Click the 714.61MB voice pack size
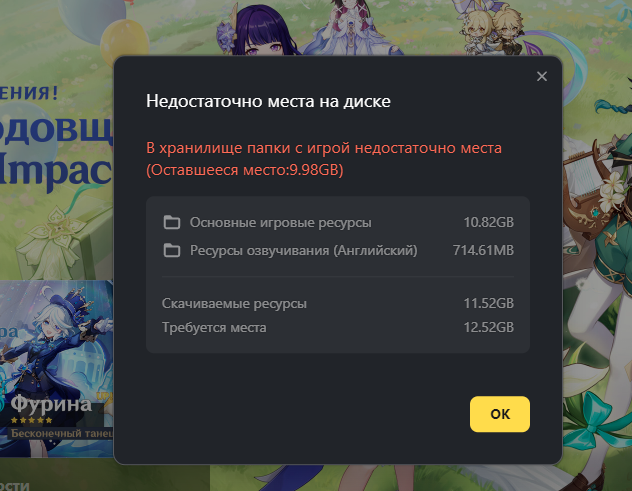The image size is (632, 491). [x=483, y=250]
